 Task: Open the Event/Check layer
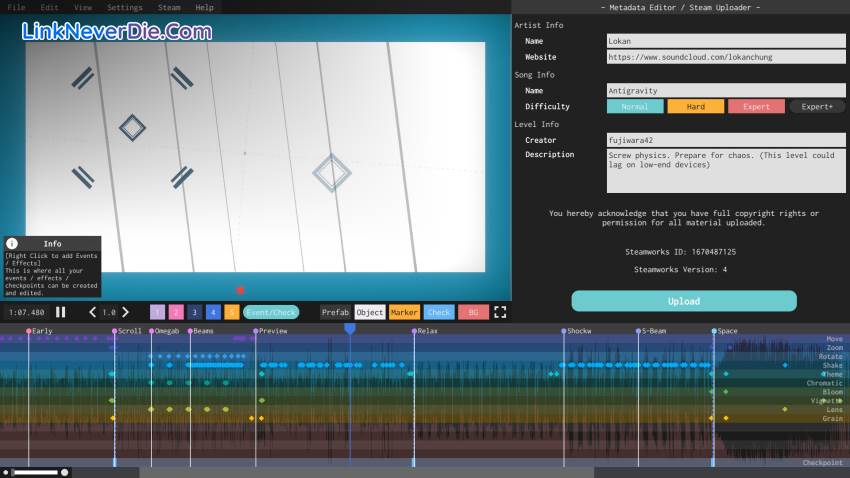click(x=271, y=312)
